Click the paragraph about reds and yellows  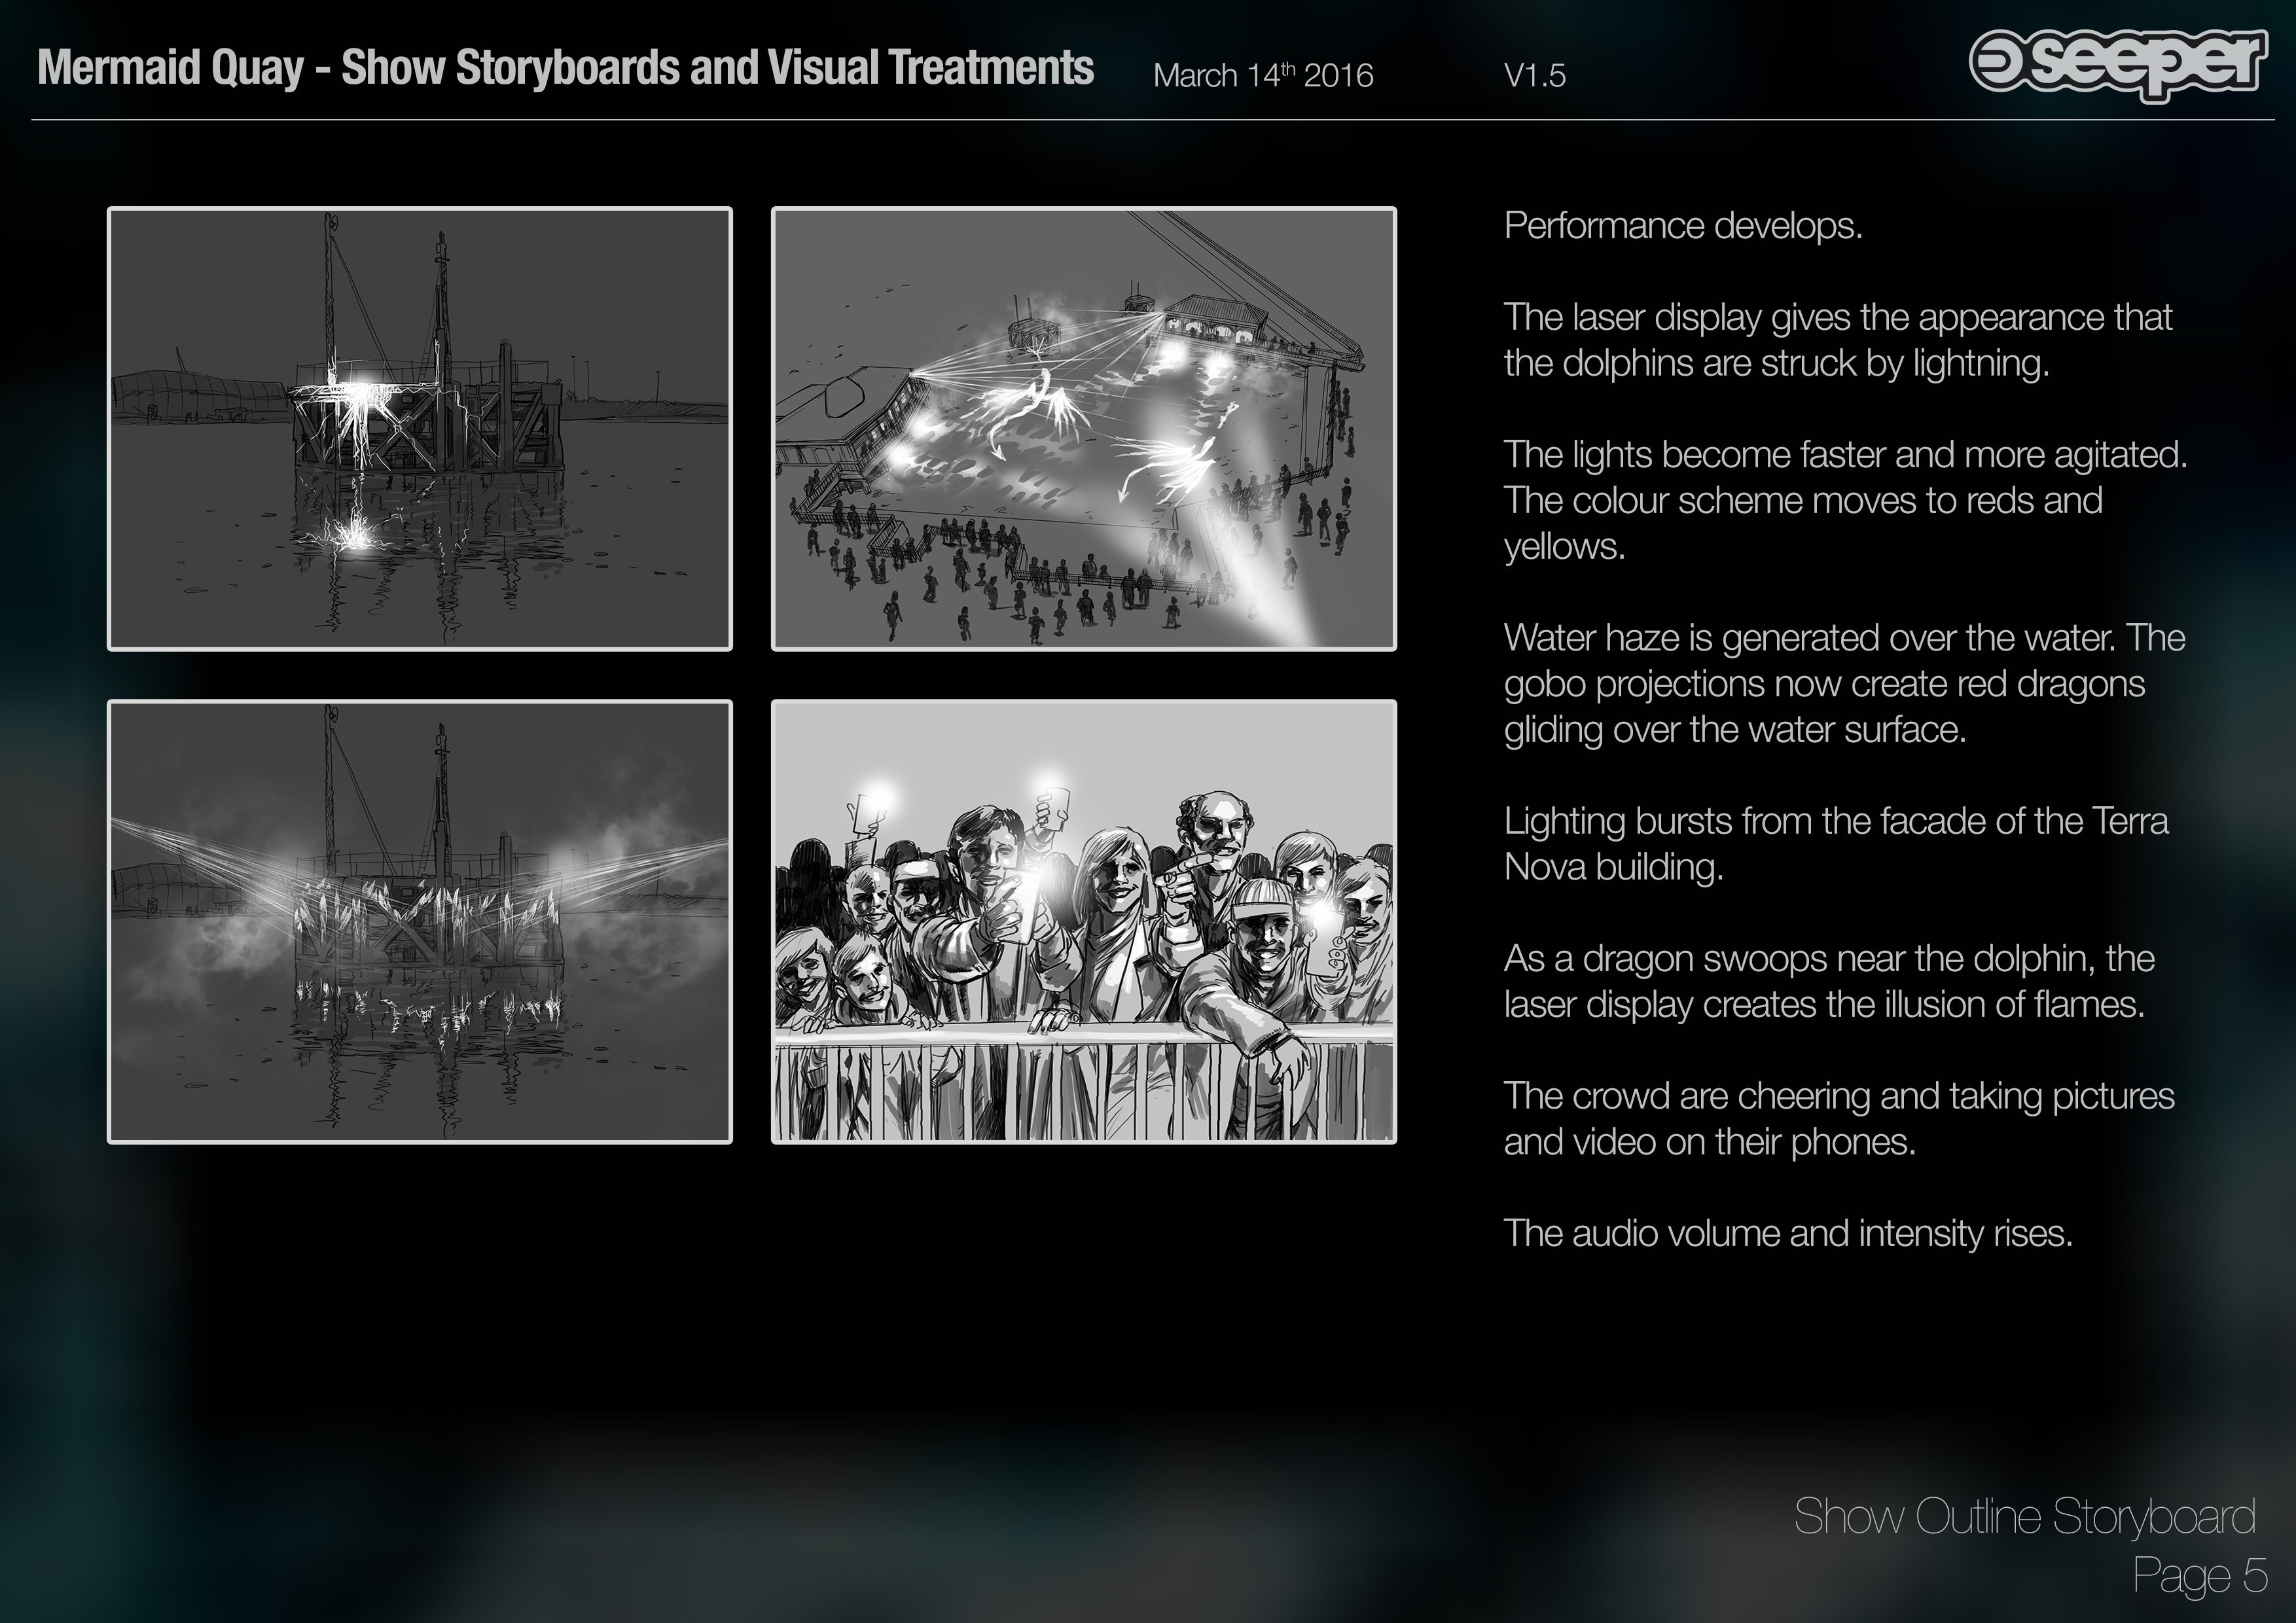pyautogui.click(x=1845, y=500)
